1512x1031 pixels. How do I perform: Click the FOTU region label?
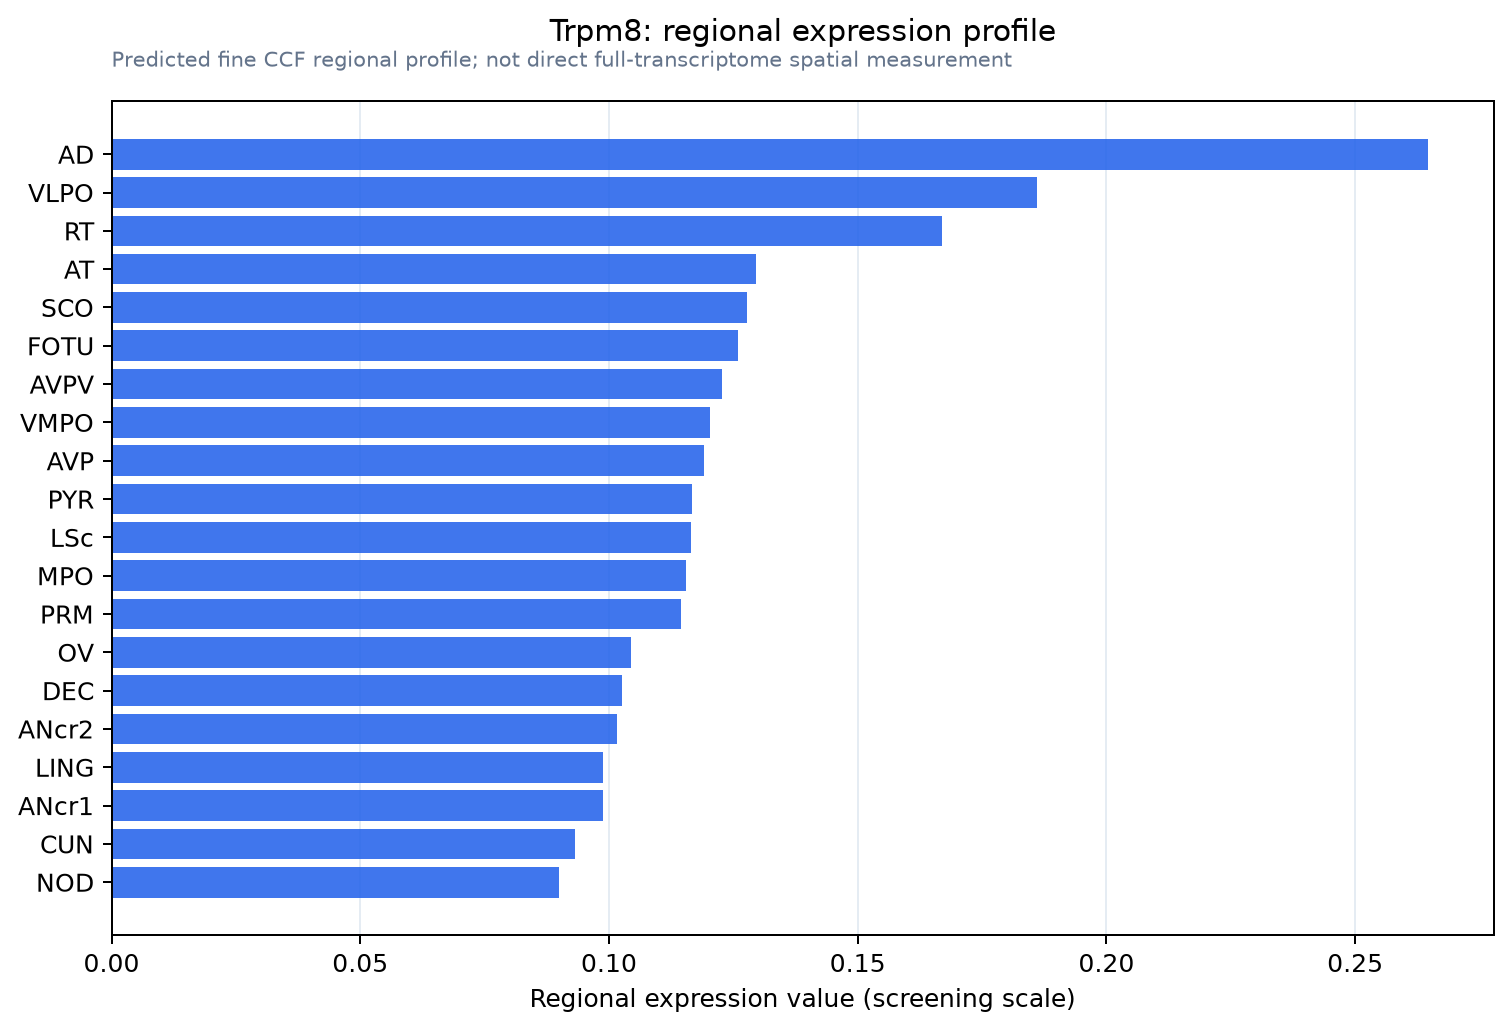click(x=61, y=347)
